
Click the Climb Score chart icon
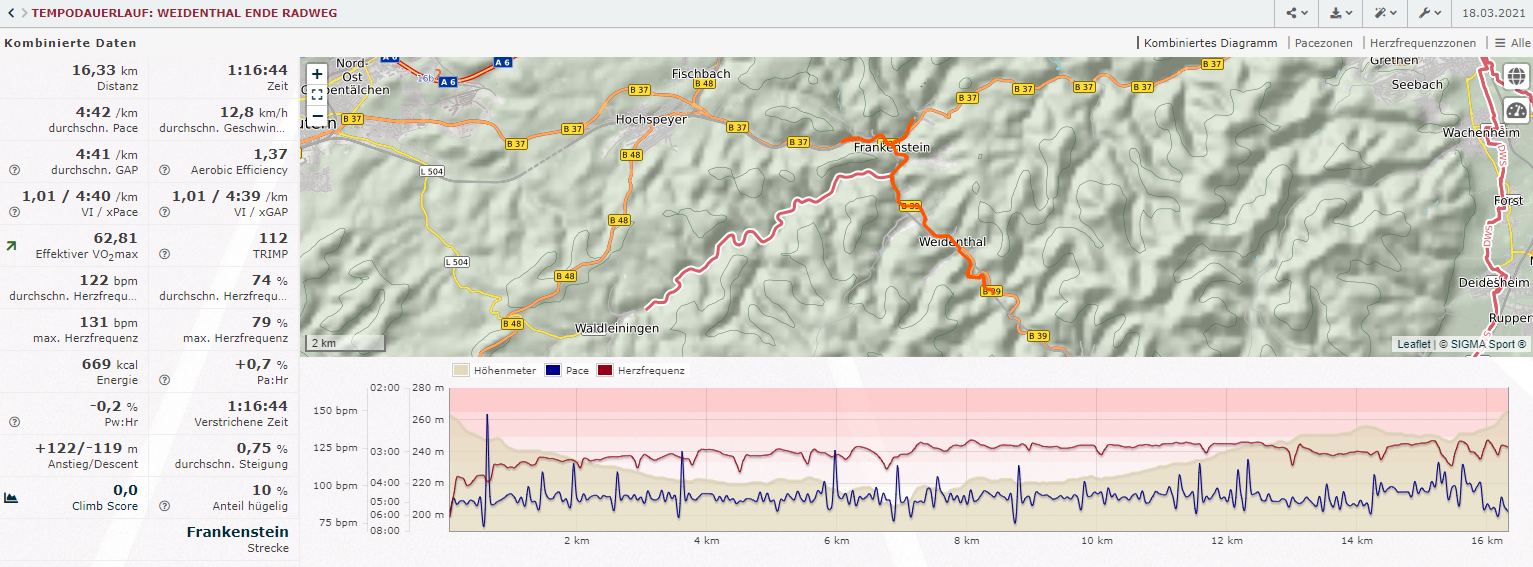(x=11, y=497)
